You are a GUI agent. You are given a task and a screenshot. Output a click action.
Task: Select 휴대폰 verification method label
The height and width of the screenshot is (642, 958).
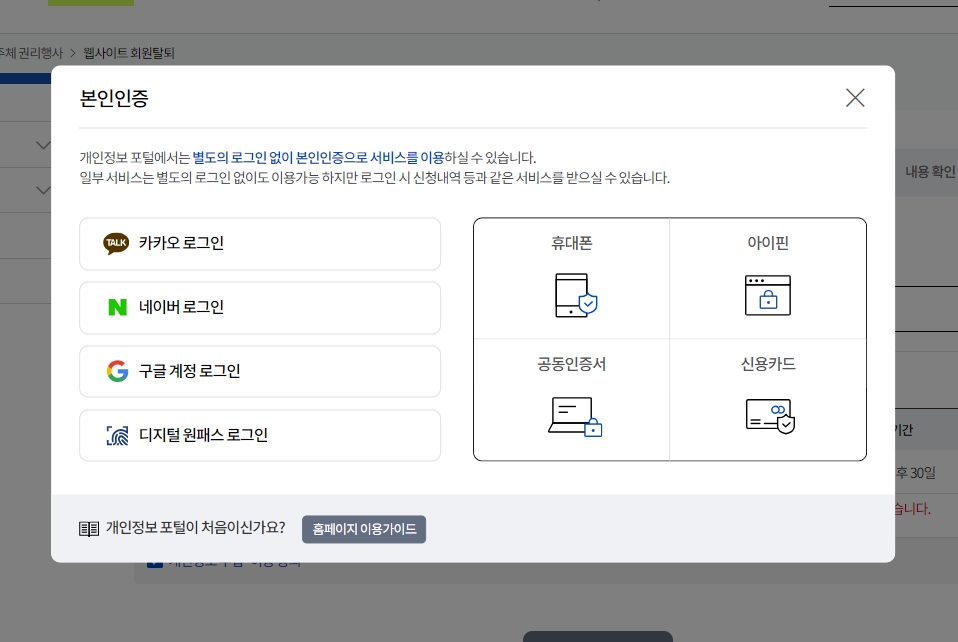572,243
